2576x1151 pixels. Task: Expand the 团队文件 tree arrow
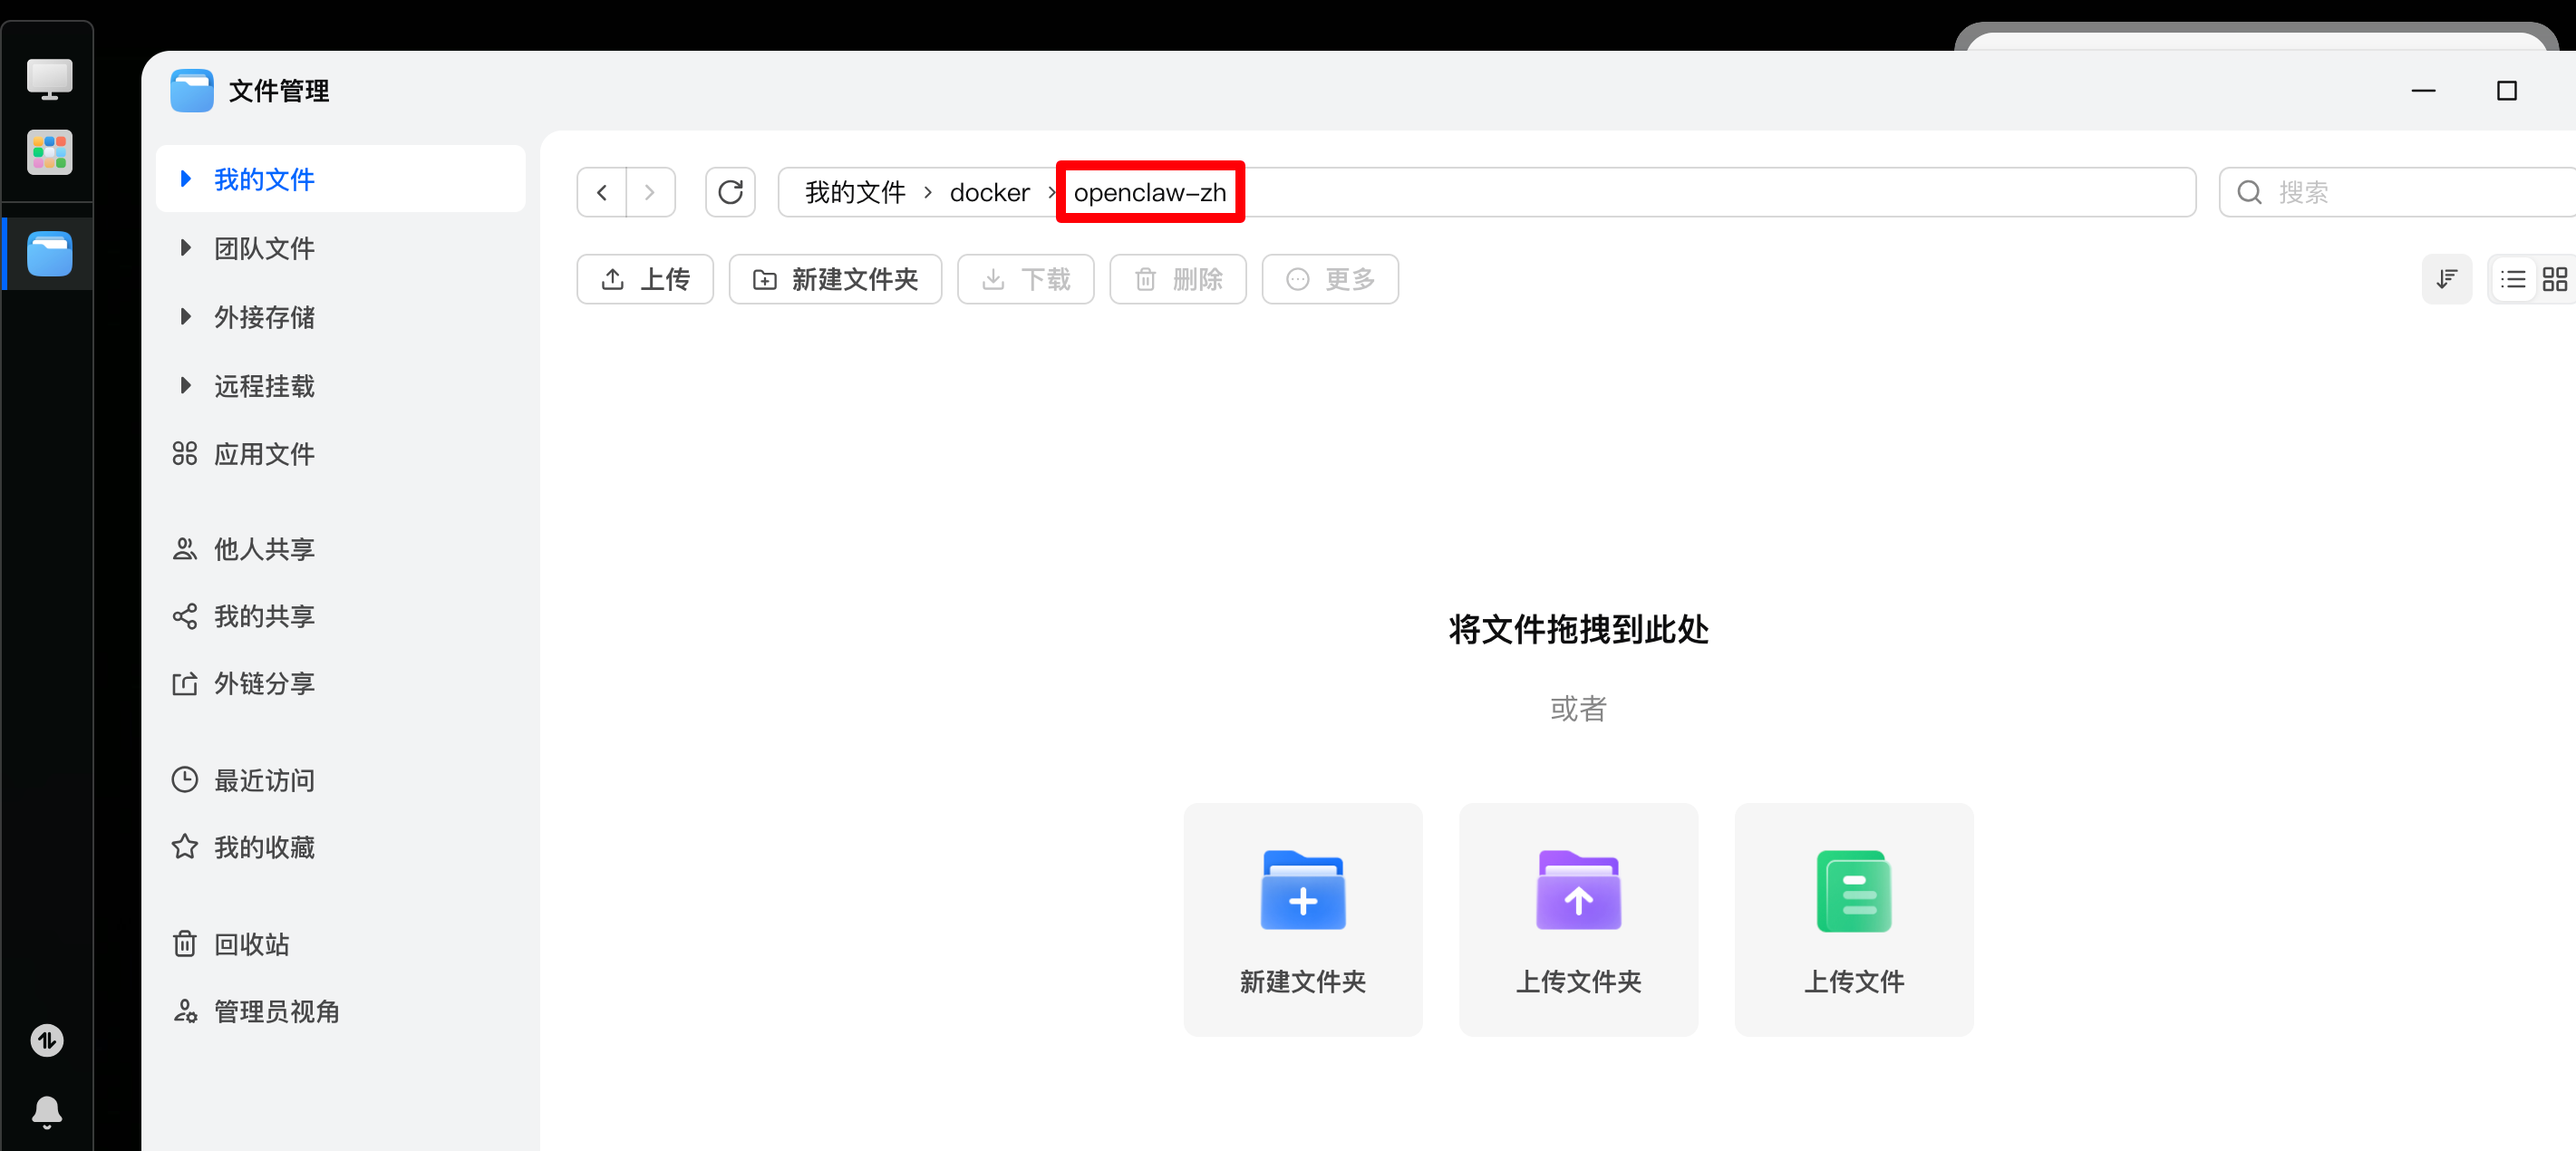[x=185, y=248]
